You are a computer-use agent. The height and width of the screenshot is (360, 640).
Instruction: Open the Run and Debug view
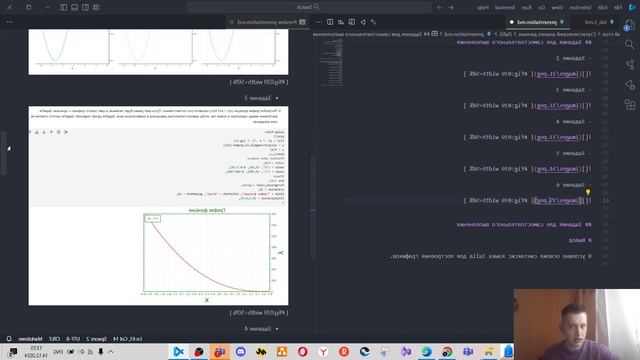pos(630,84)
